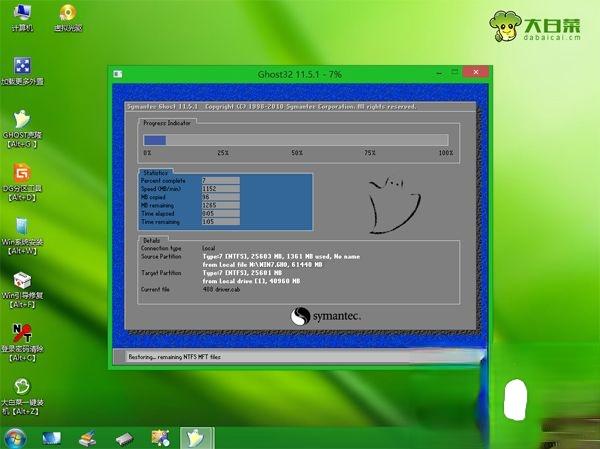Image resolution: width=600 pixels, height=449 pixels.
Task: Click the Statistics group label
Action: tap(155, 173)
